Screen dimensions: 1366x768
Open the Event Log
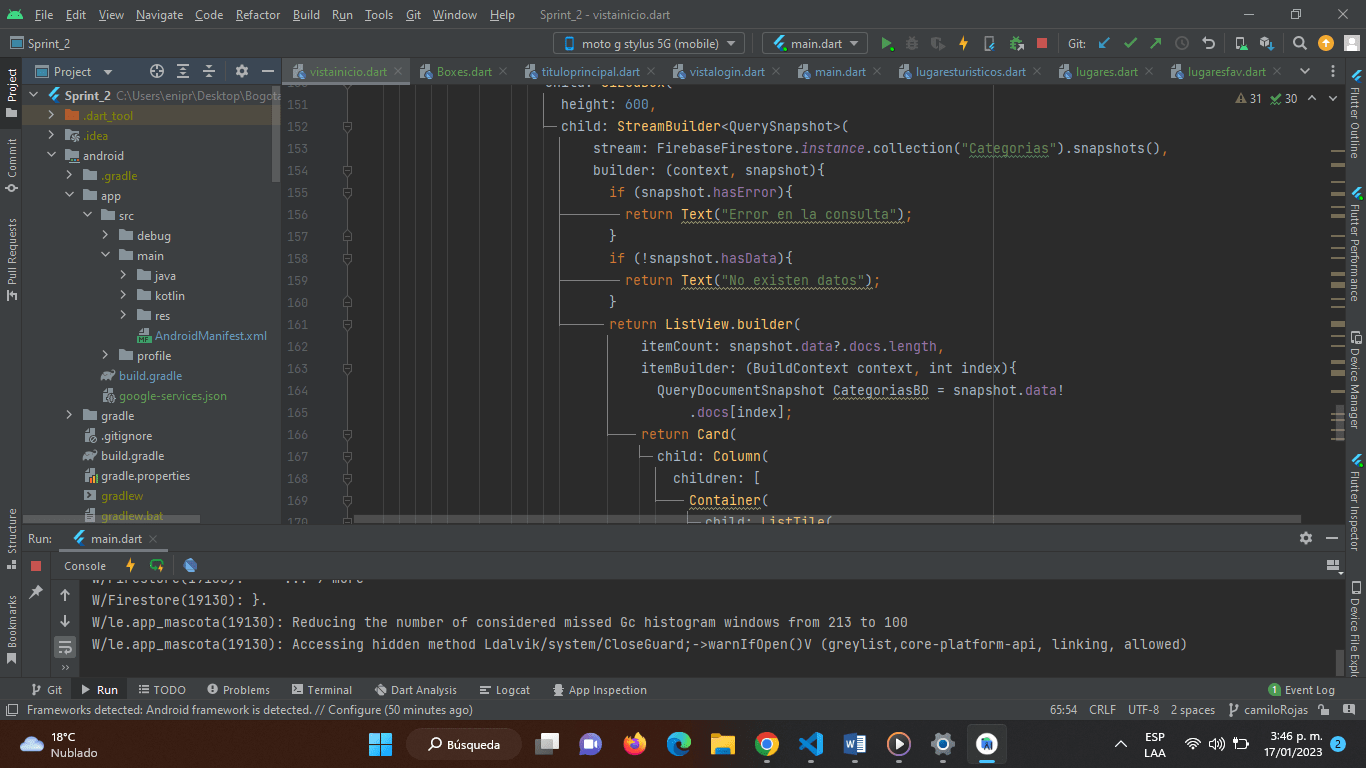click(x=1301, y=690)
